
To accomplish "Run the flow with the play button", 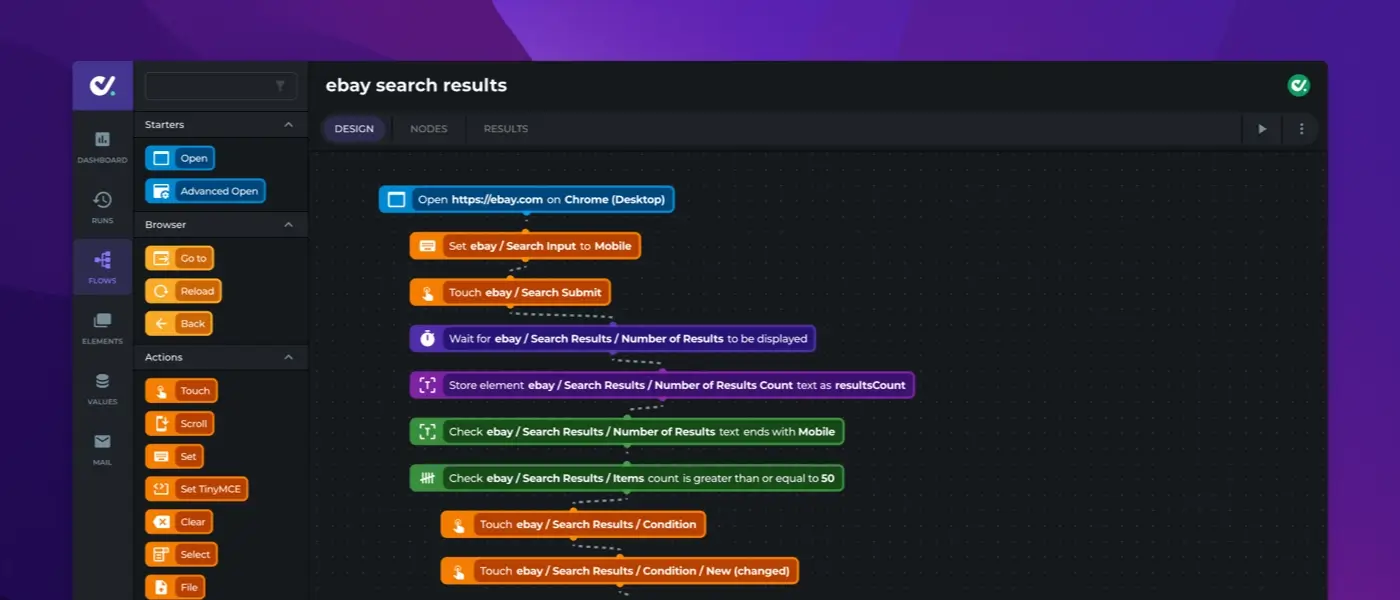I will 1262,129.
